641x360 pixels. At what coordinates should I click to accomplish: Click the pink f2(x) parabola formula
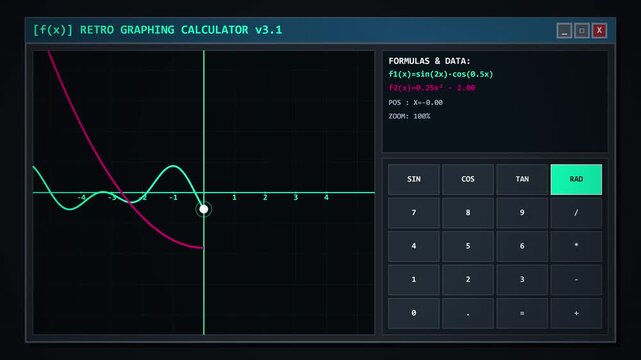coord(432,88)
